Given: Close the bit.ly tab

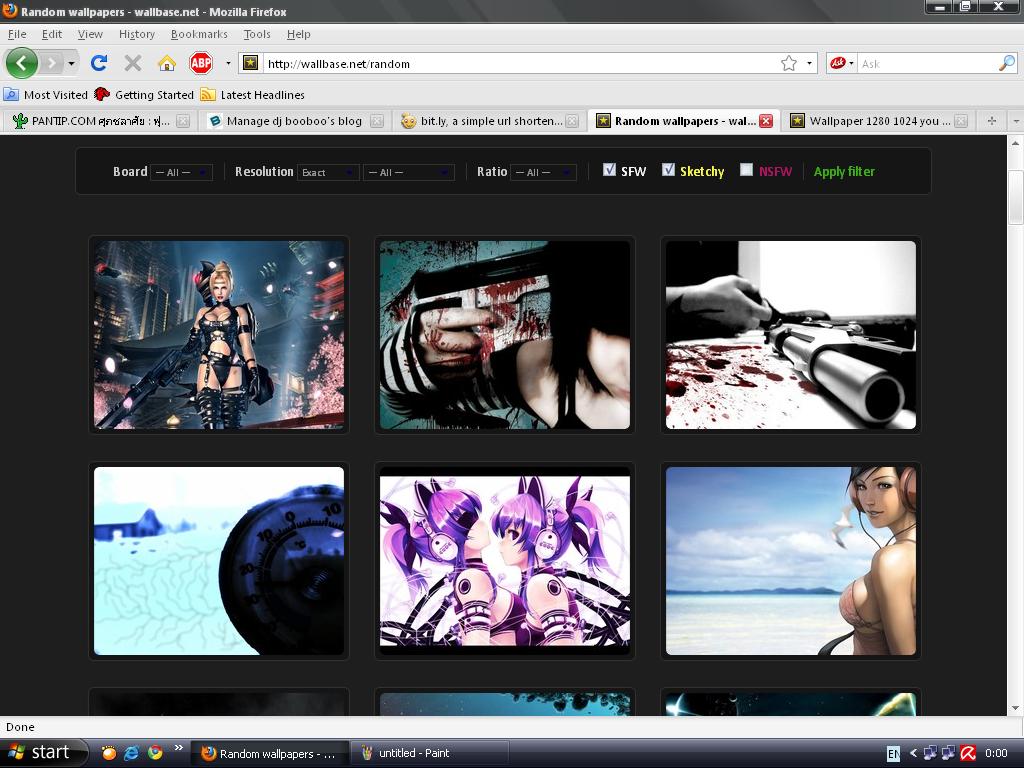Looking at the screenshot, I should click(572, 121).
